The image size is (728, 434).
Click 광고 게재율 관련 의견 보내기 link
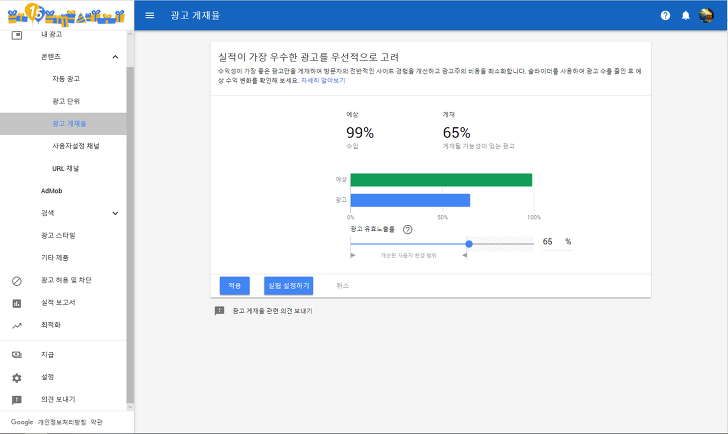pyautogui.click(x=273, y=311)
